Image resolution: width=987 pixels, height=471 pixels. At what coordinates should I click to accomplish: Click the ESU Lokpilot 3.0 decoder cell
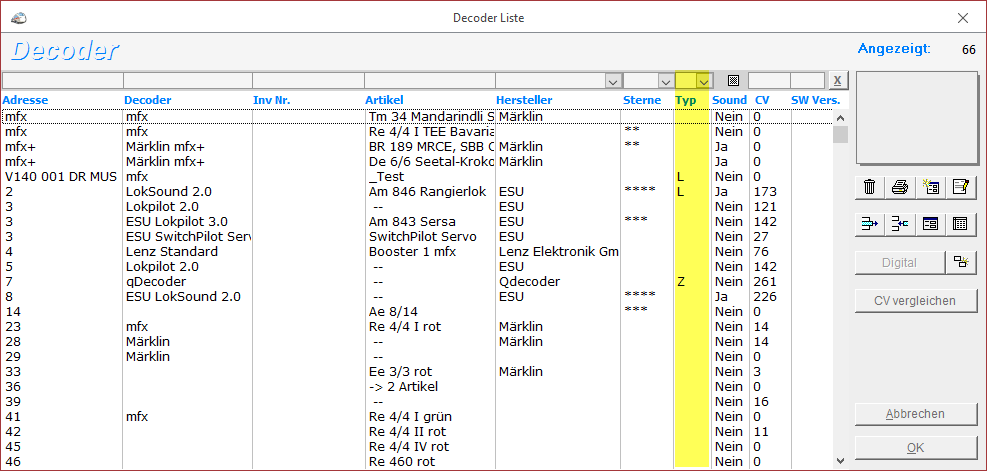177,222
